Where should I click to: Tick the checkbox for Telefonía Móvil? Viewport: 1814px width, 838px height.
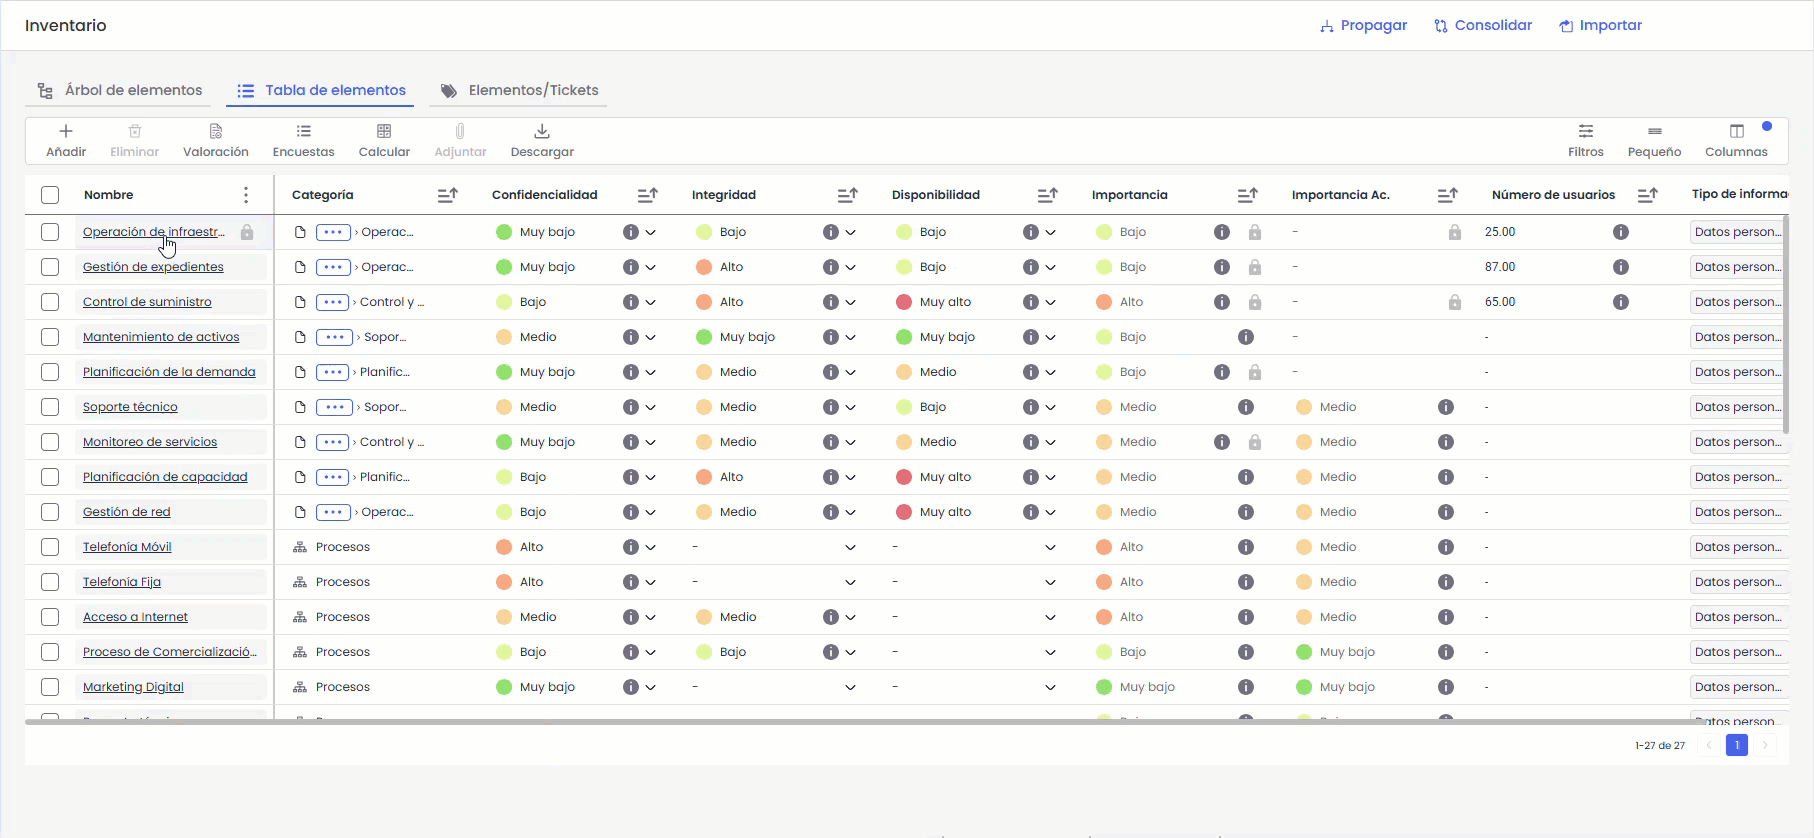tap(50, 547)
